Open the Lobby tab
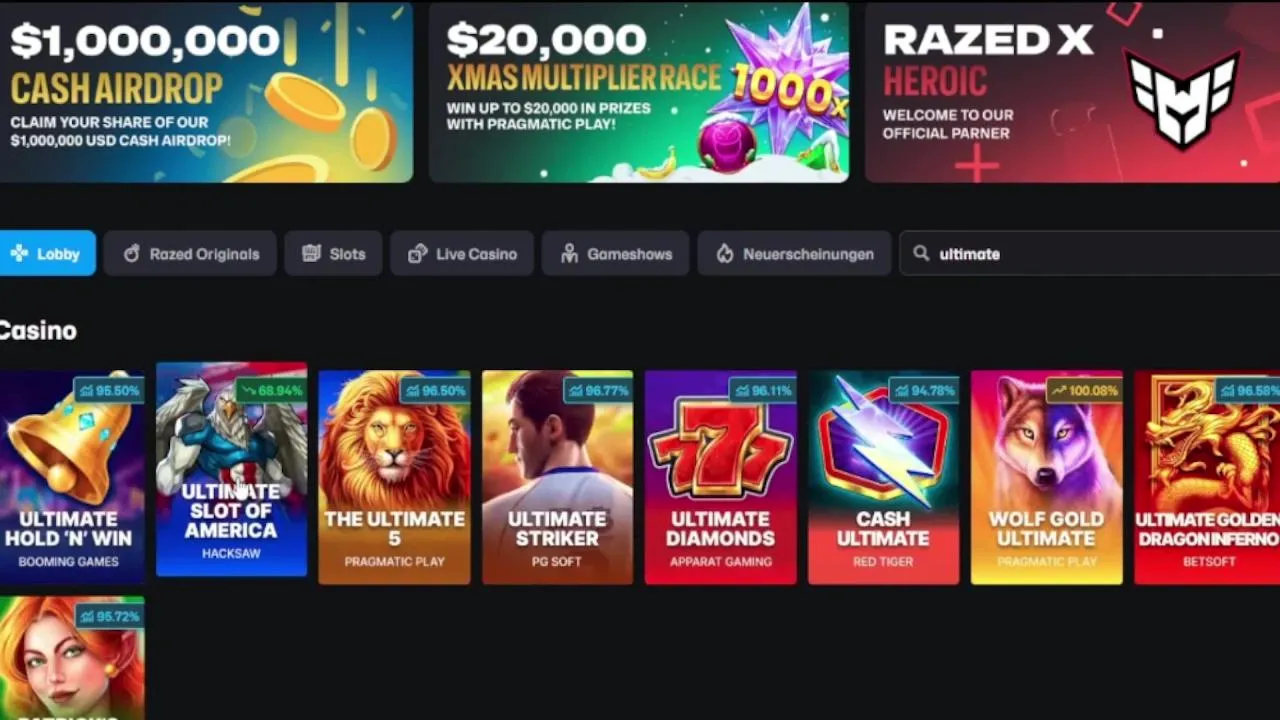The height and width of the screenshot is (720, 1280). 47,254
